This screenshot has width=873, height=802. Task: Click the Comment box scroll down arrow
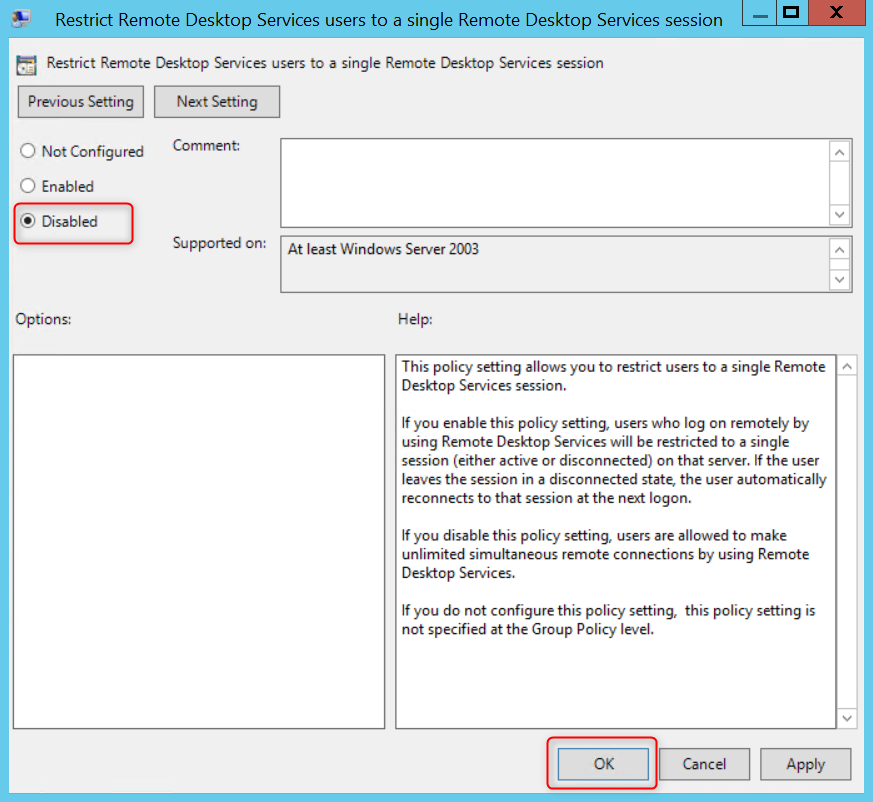point(840,214)
